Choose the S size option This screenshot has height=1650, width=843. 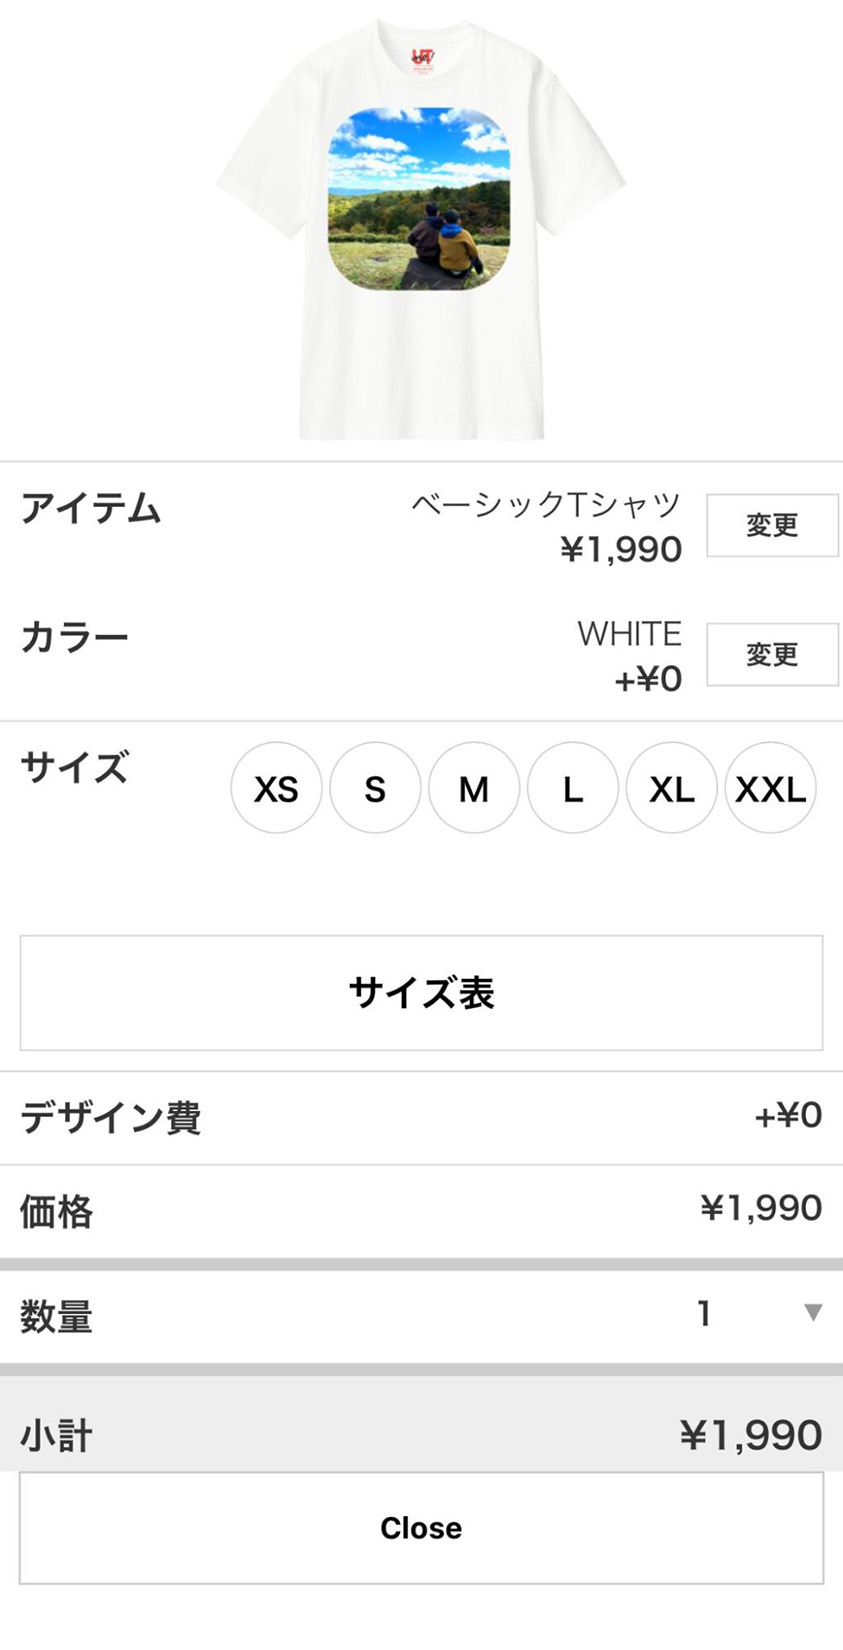(375, 789)
